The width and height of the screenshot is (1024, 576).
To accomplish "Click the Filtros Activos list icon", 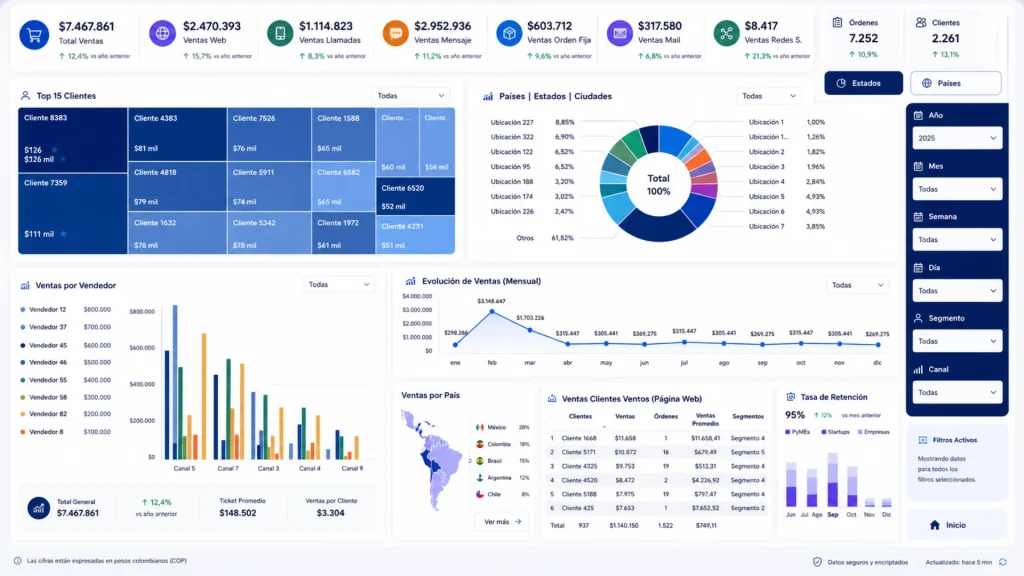I will point(923,440).
